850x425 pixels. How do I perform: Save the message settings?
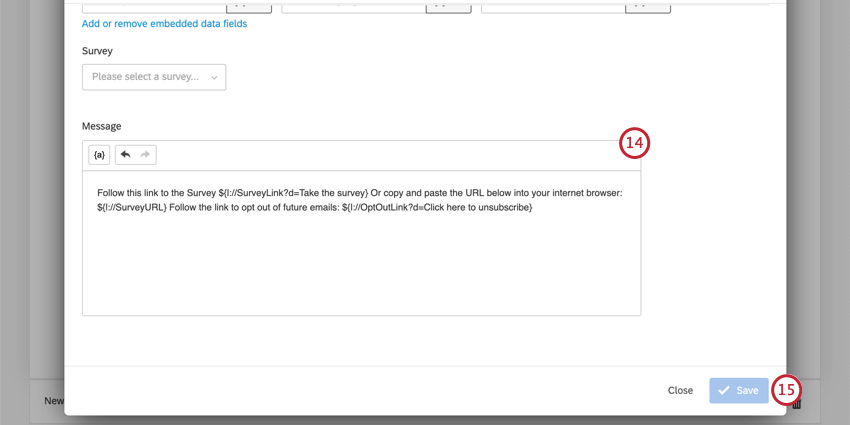[x=739, y=390]
